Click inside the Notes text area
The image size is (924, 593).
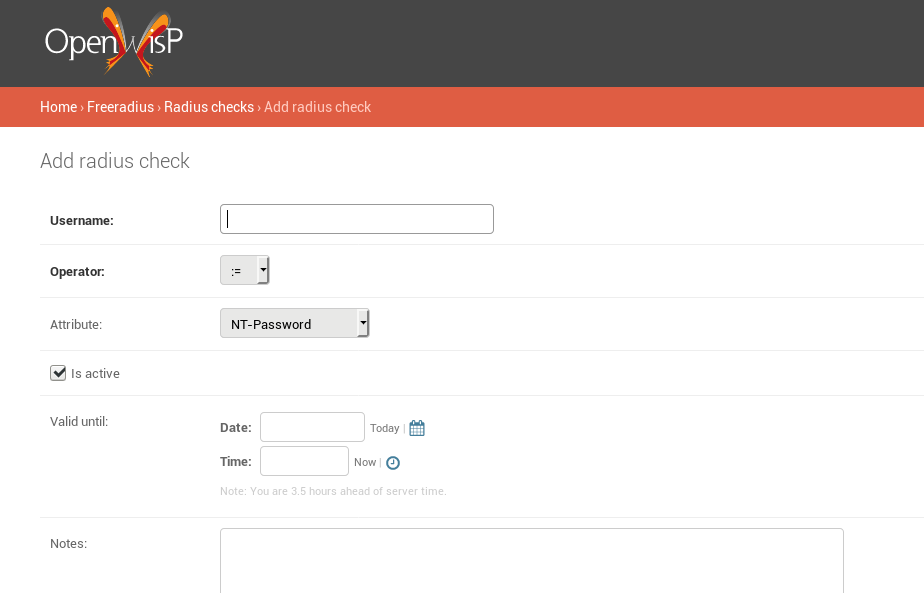pos(530,562)
